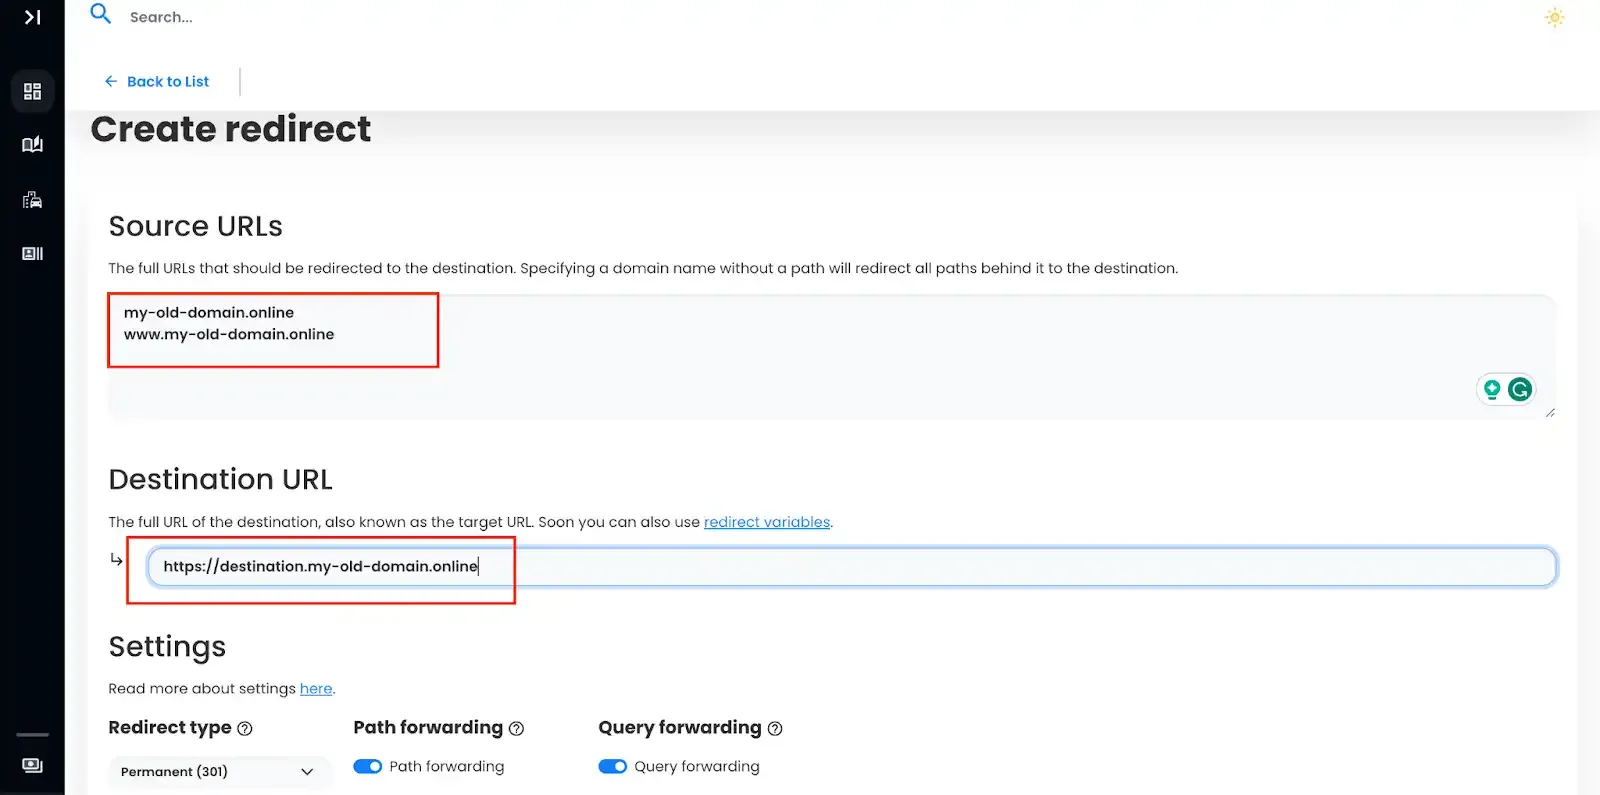This screenshot has width=1600, height=795.
Task: Expand redirect type options via the chevron
Action: pyautogui.click(x=307, y=771)
